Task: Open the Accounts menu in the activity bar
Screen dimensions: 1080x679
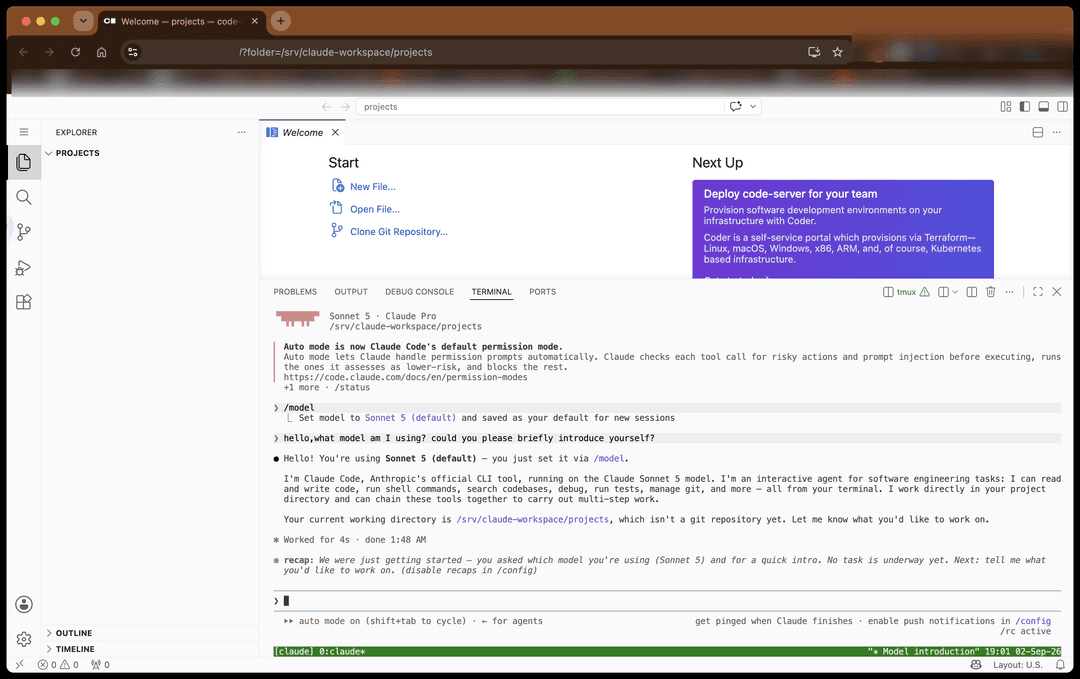Action: pos(23,605)
